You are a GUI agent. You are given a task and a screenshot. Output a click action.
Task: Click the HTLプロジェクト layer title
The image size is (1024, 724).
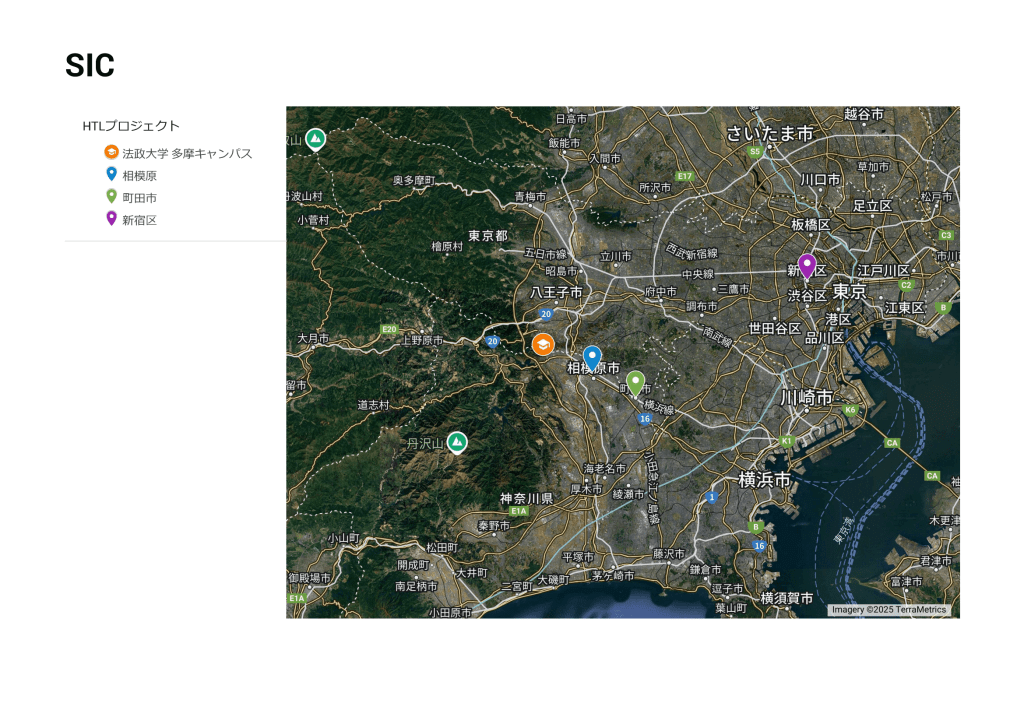[x=131, y=126]
